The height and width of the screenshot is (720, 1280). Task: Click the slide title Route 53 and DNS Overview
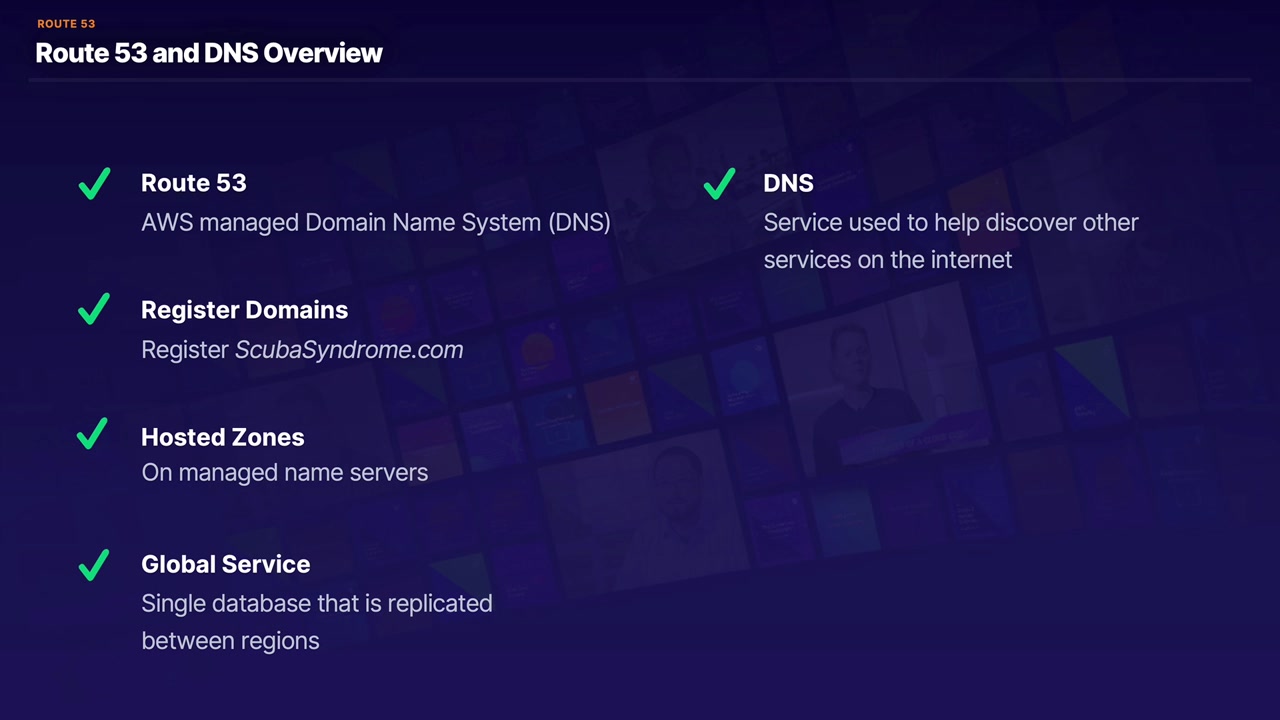point(208,53)
